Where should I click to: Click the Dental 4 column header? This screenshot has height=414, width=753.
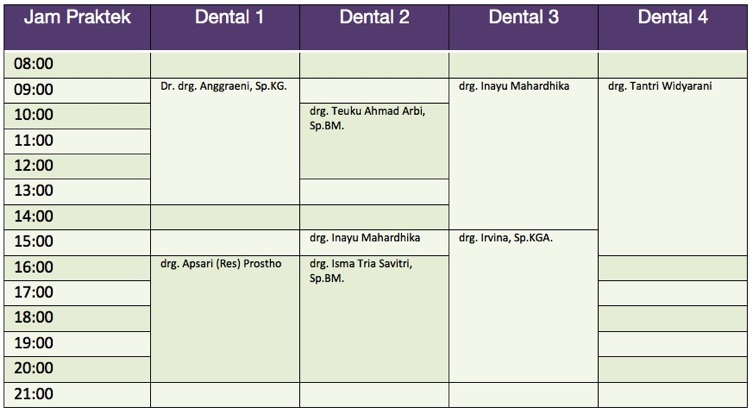(x=673, y=18)
